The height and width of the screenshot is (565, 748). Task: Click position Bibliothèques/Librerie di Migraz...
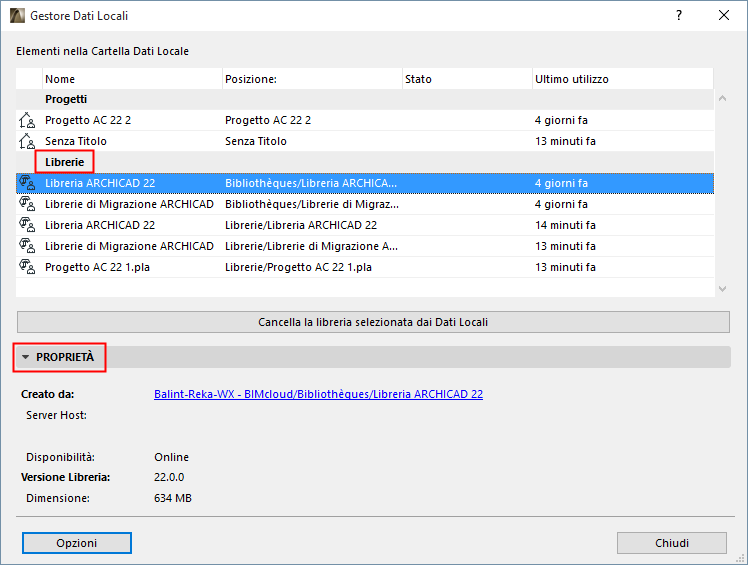point(312,204)
